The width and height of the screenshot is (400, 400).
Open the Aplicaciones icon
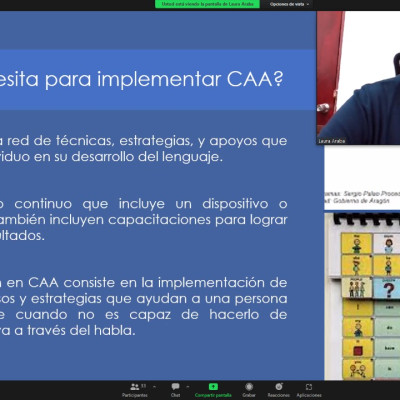pyautogui.click(x=309, y=387)
